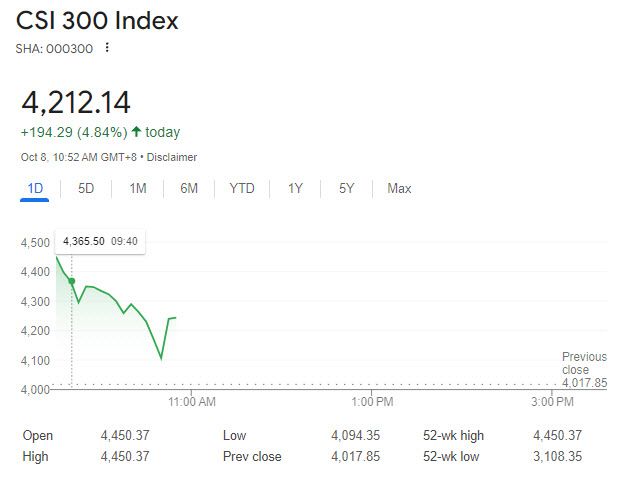This screenshot has width=635, height=477.
Task: Click the 3:00 PM axis label
Action: coord(552,401)
